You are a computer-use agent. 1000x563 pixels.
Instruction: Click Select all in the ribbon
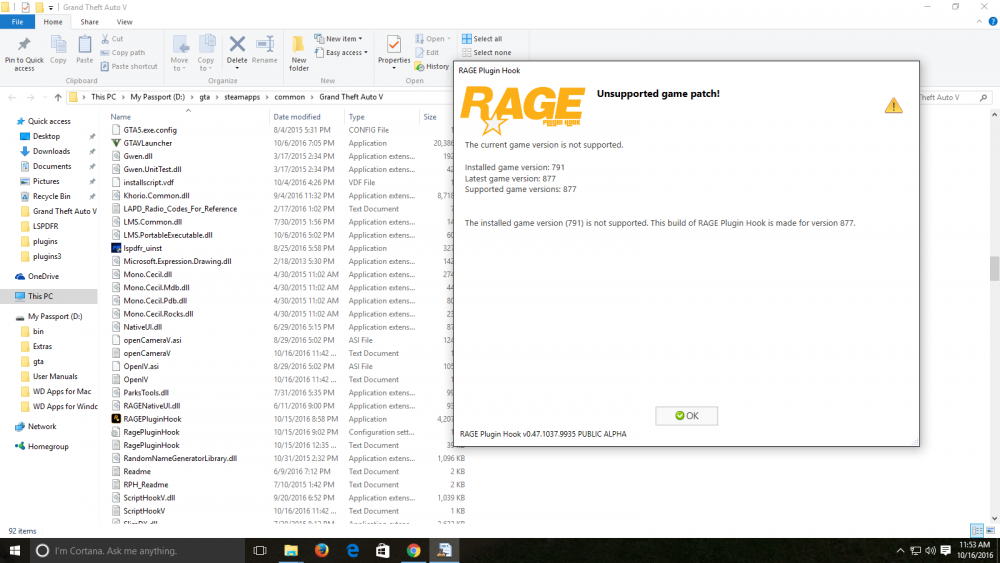[x=482, y=39]
